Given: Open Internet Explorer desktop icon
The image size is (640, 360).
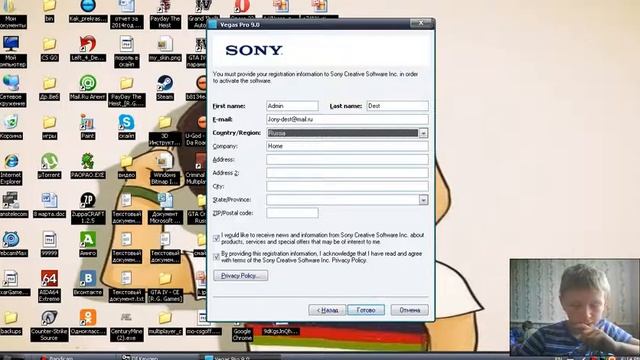Looking at the screenshot, I should pyautogui.click(x=11, y=162).
